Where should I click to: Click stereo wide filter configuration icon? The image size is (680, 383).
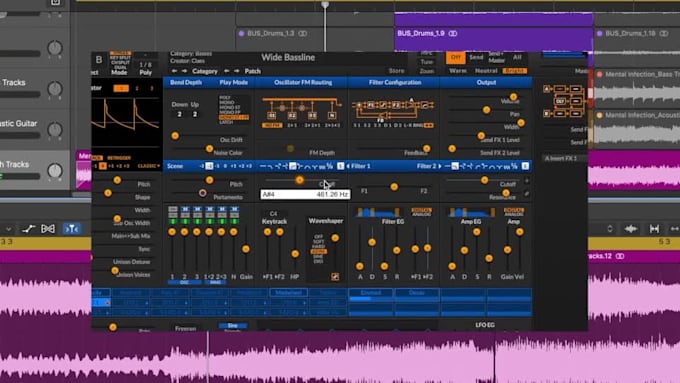pyautogui.click(x=428, y=125)
